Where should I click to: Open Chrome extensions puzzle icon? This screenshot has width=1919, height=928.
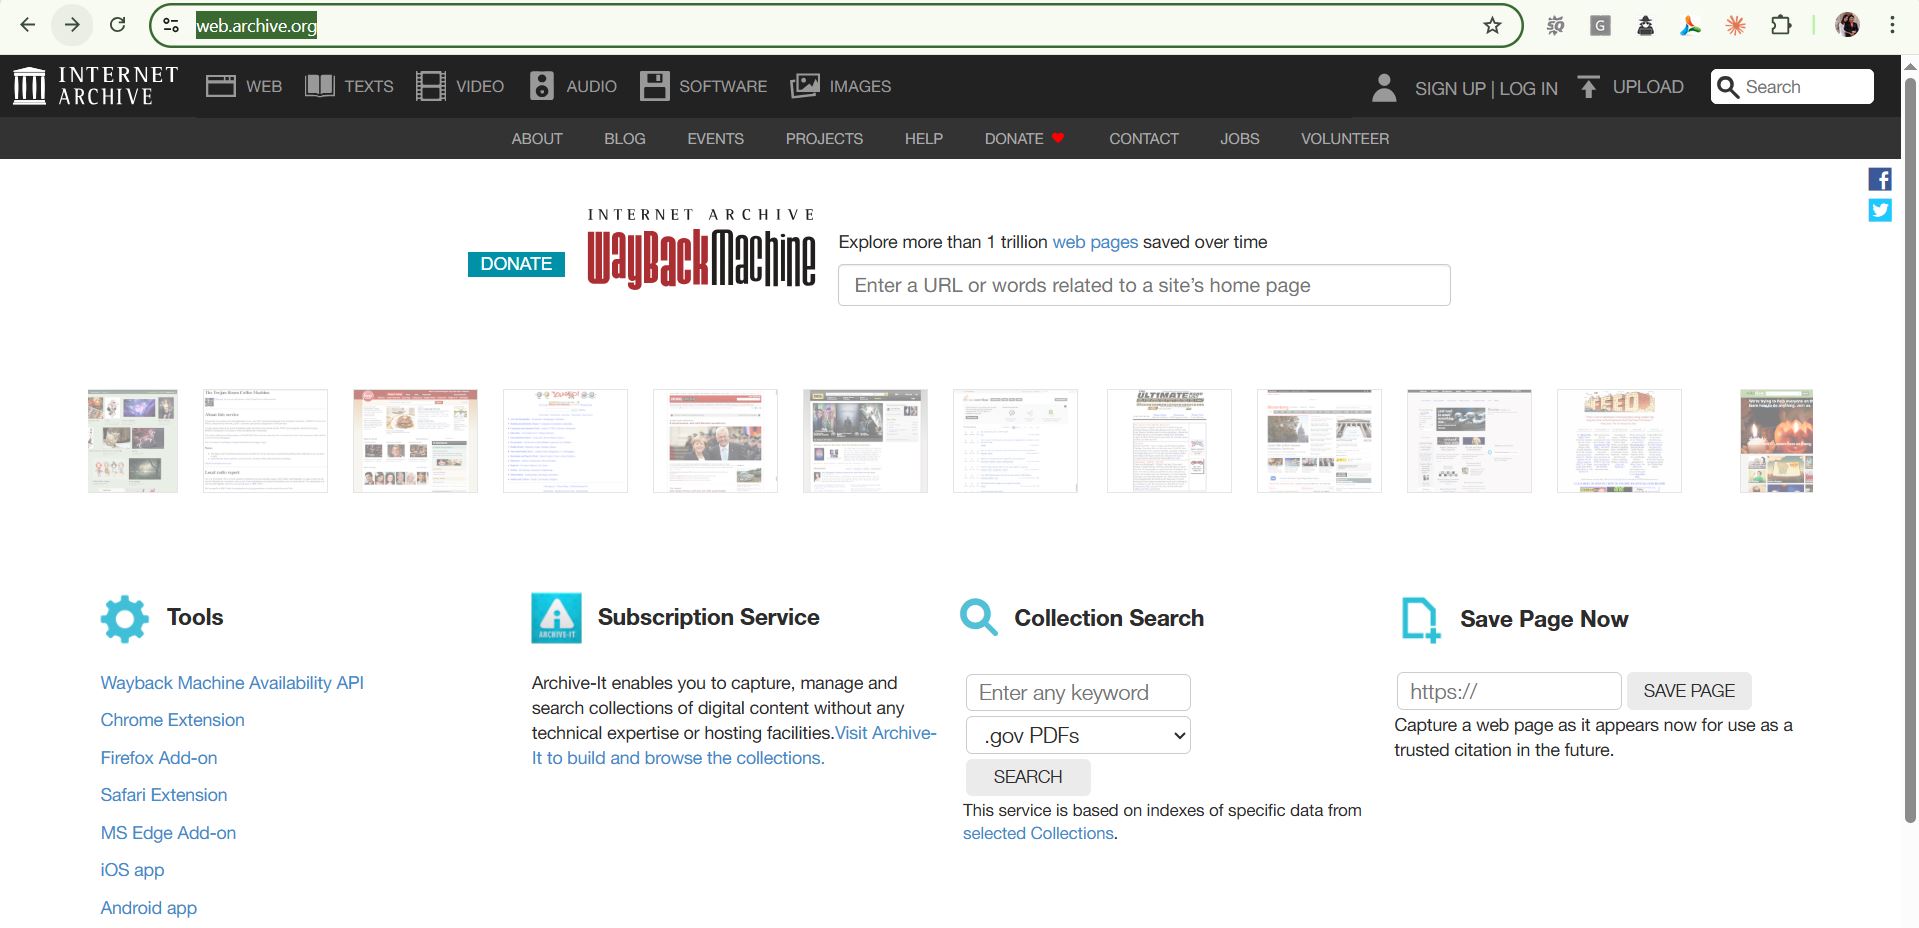[1781, 26]
